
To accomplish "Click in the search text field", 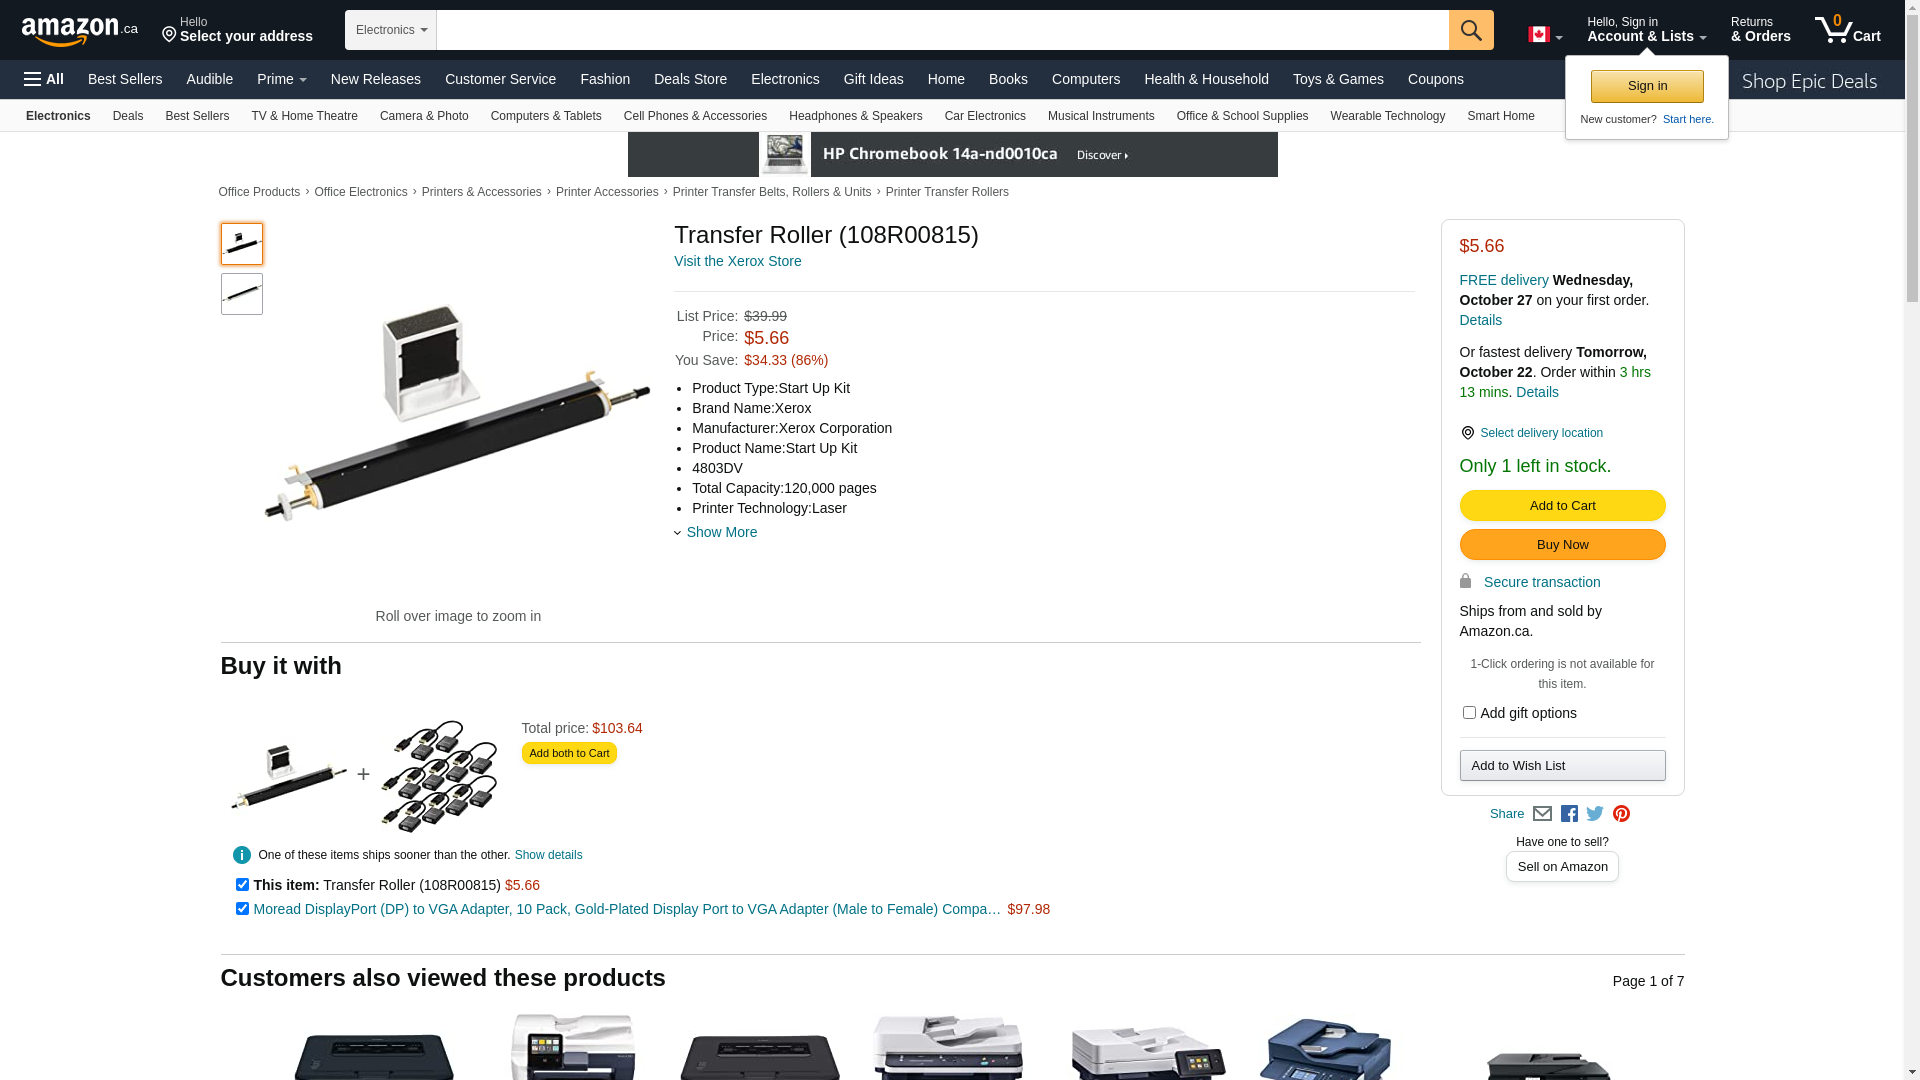I will pos(942,30).
